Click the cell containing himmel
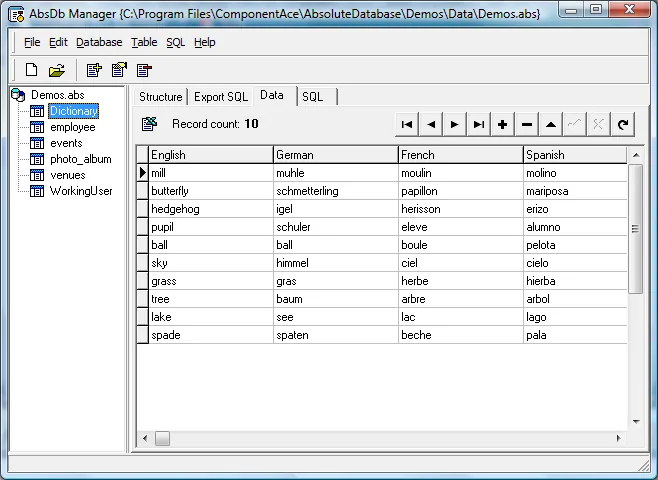This screenshot has height=480, width=658. click(336, 263)
